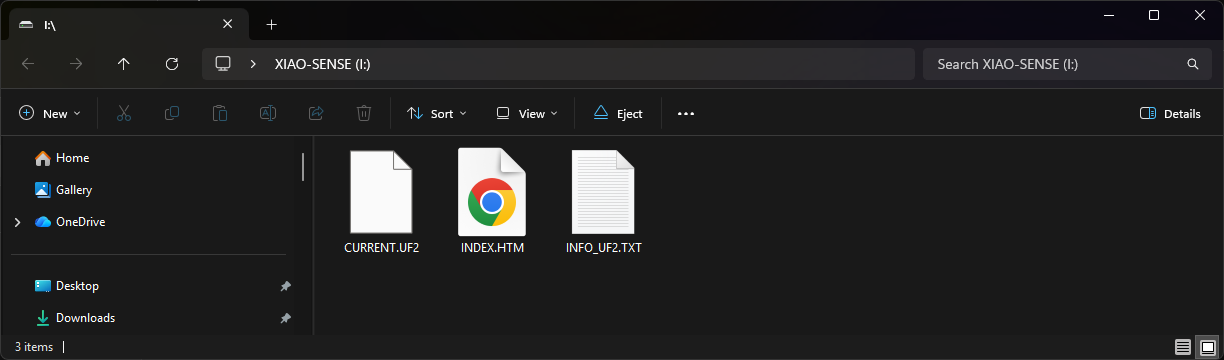The height and width of the screenshot is (360, 1224).
Task: Unpin Desktop using its pin icon
Action: [x=285, y=286]
